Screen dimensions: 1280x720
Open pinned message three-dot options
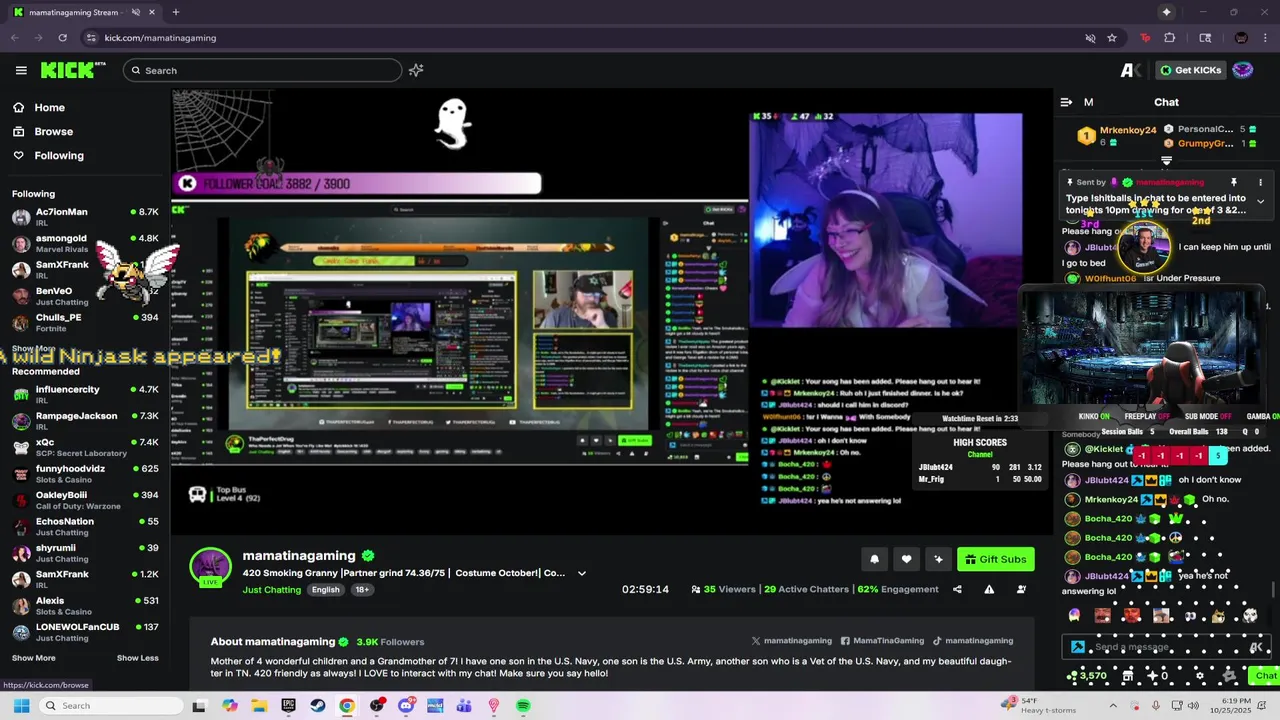1260,183
